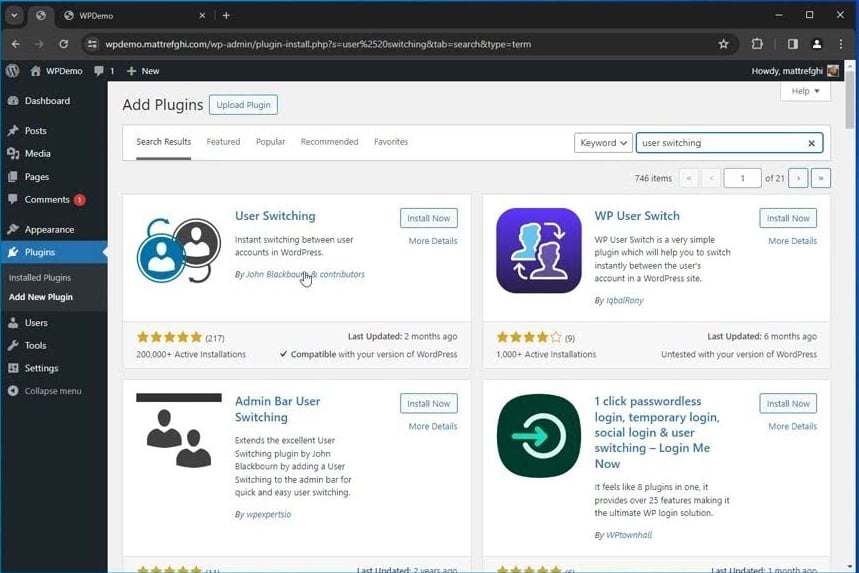Viewport: 859px width, 573px height.
Task: Click the Pages icon in sidebar
Action: tap(13, 176)
